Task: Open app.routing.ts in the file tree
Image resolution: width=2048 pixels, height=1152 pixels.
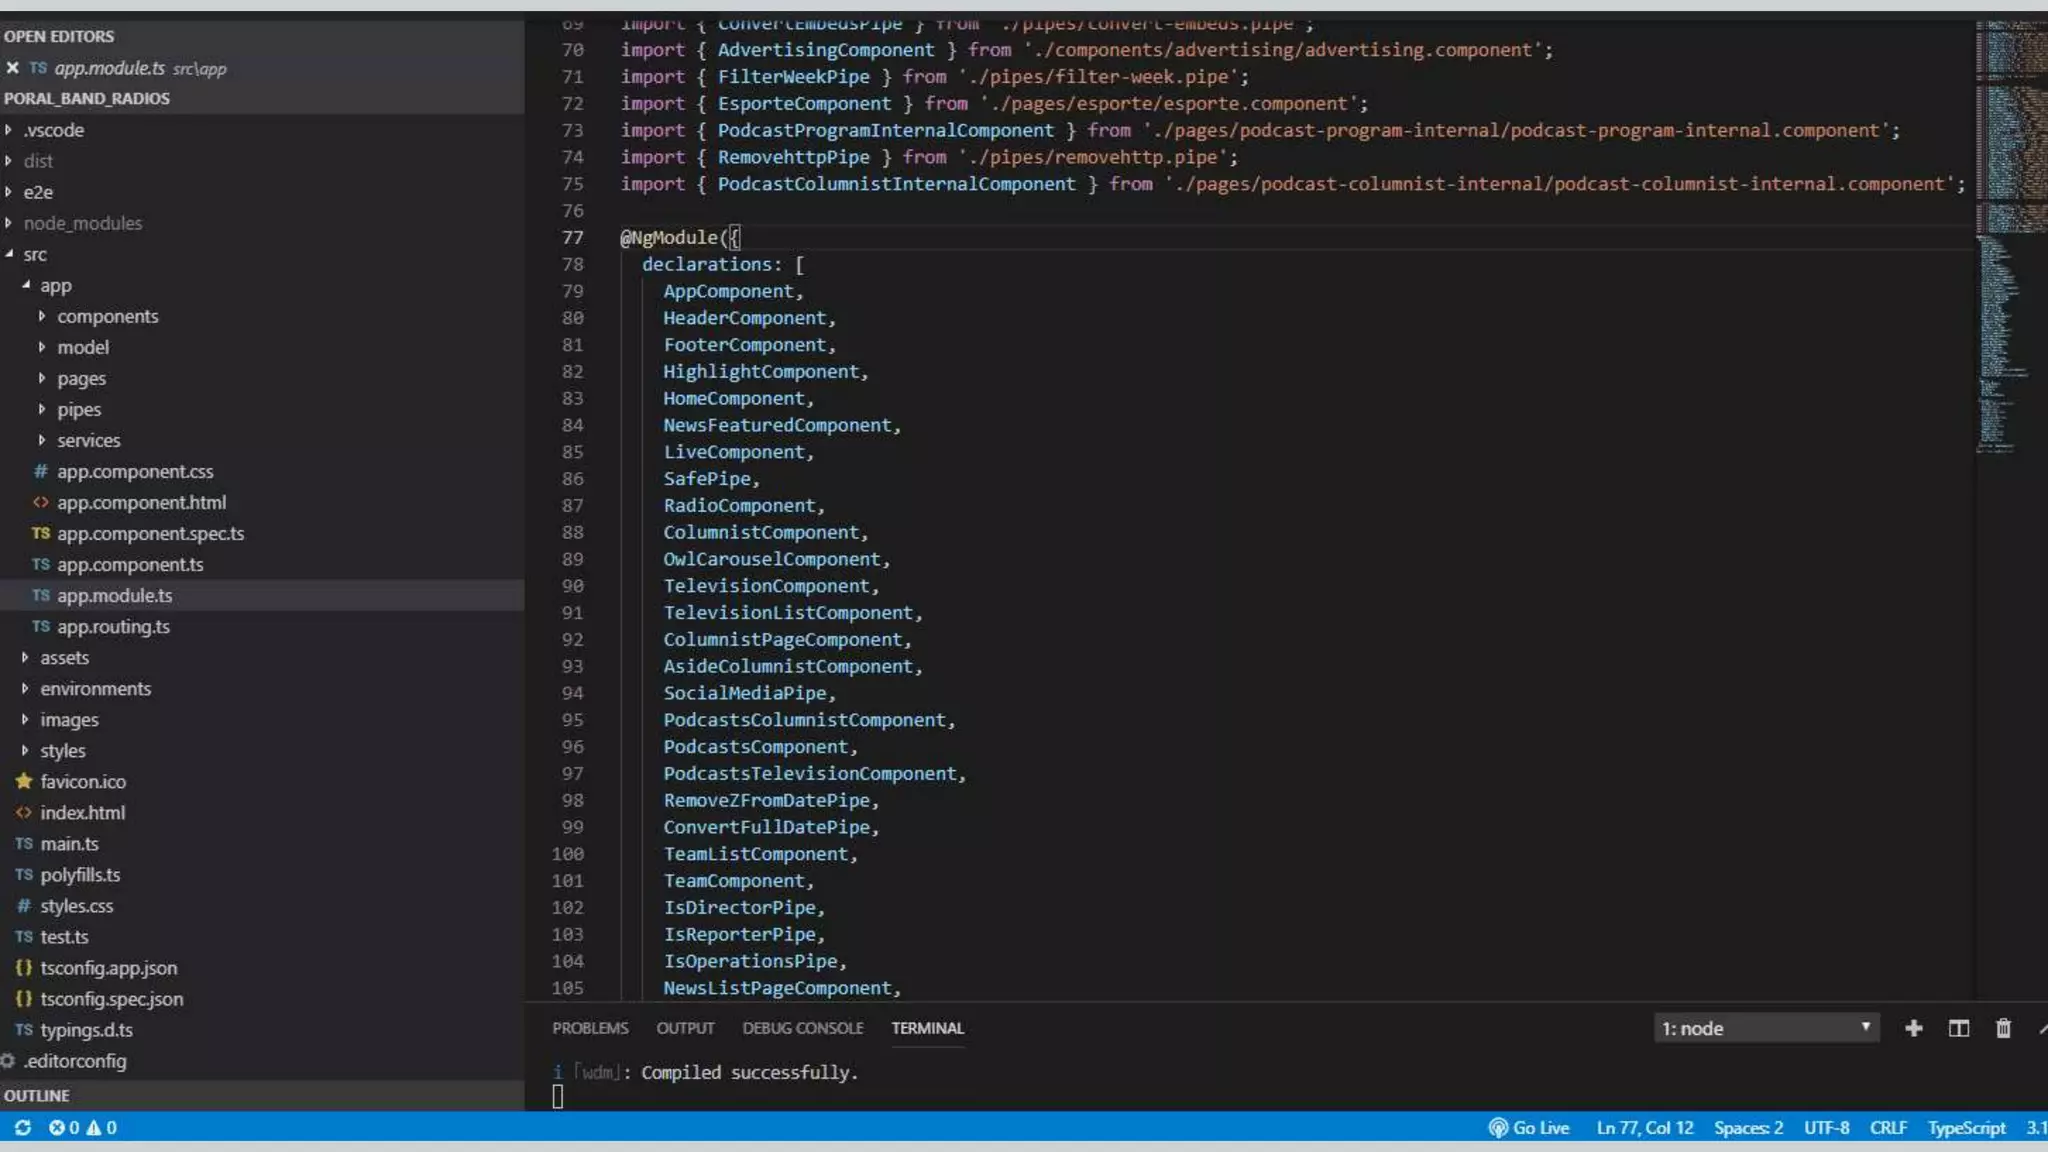Action: coord(113,626)
